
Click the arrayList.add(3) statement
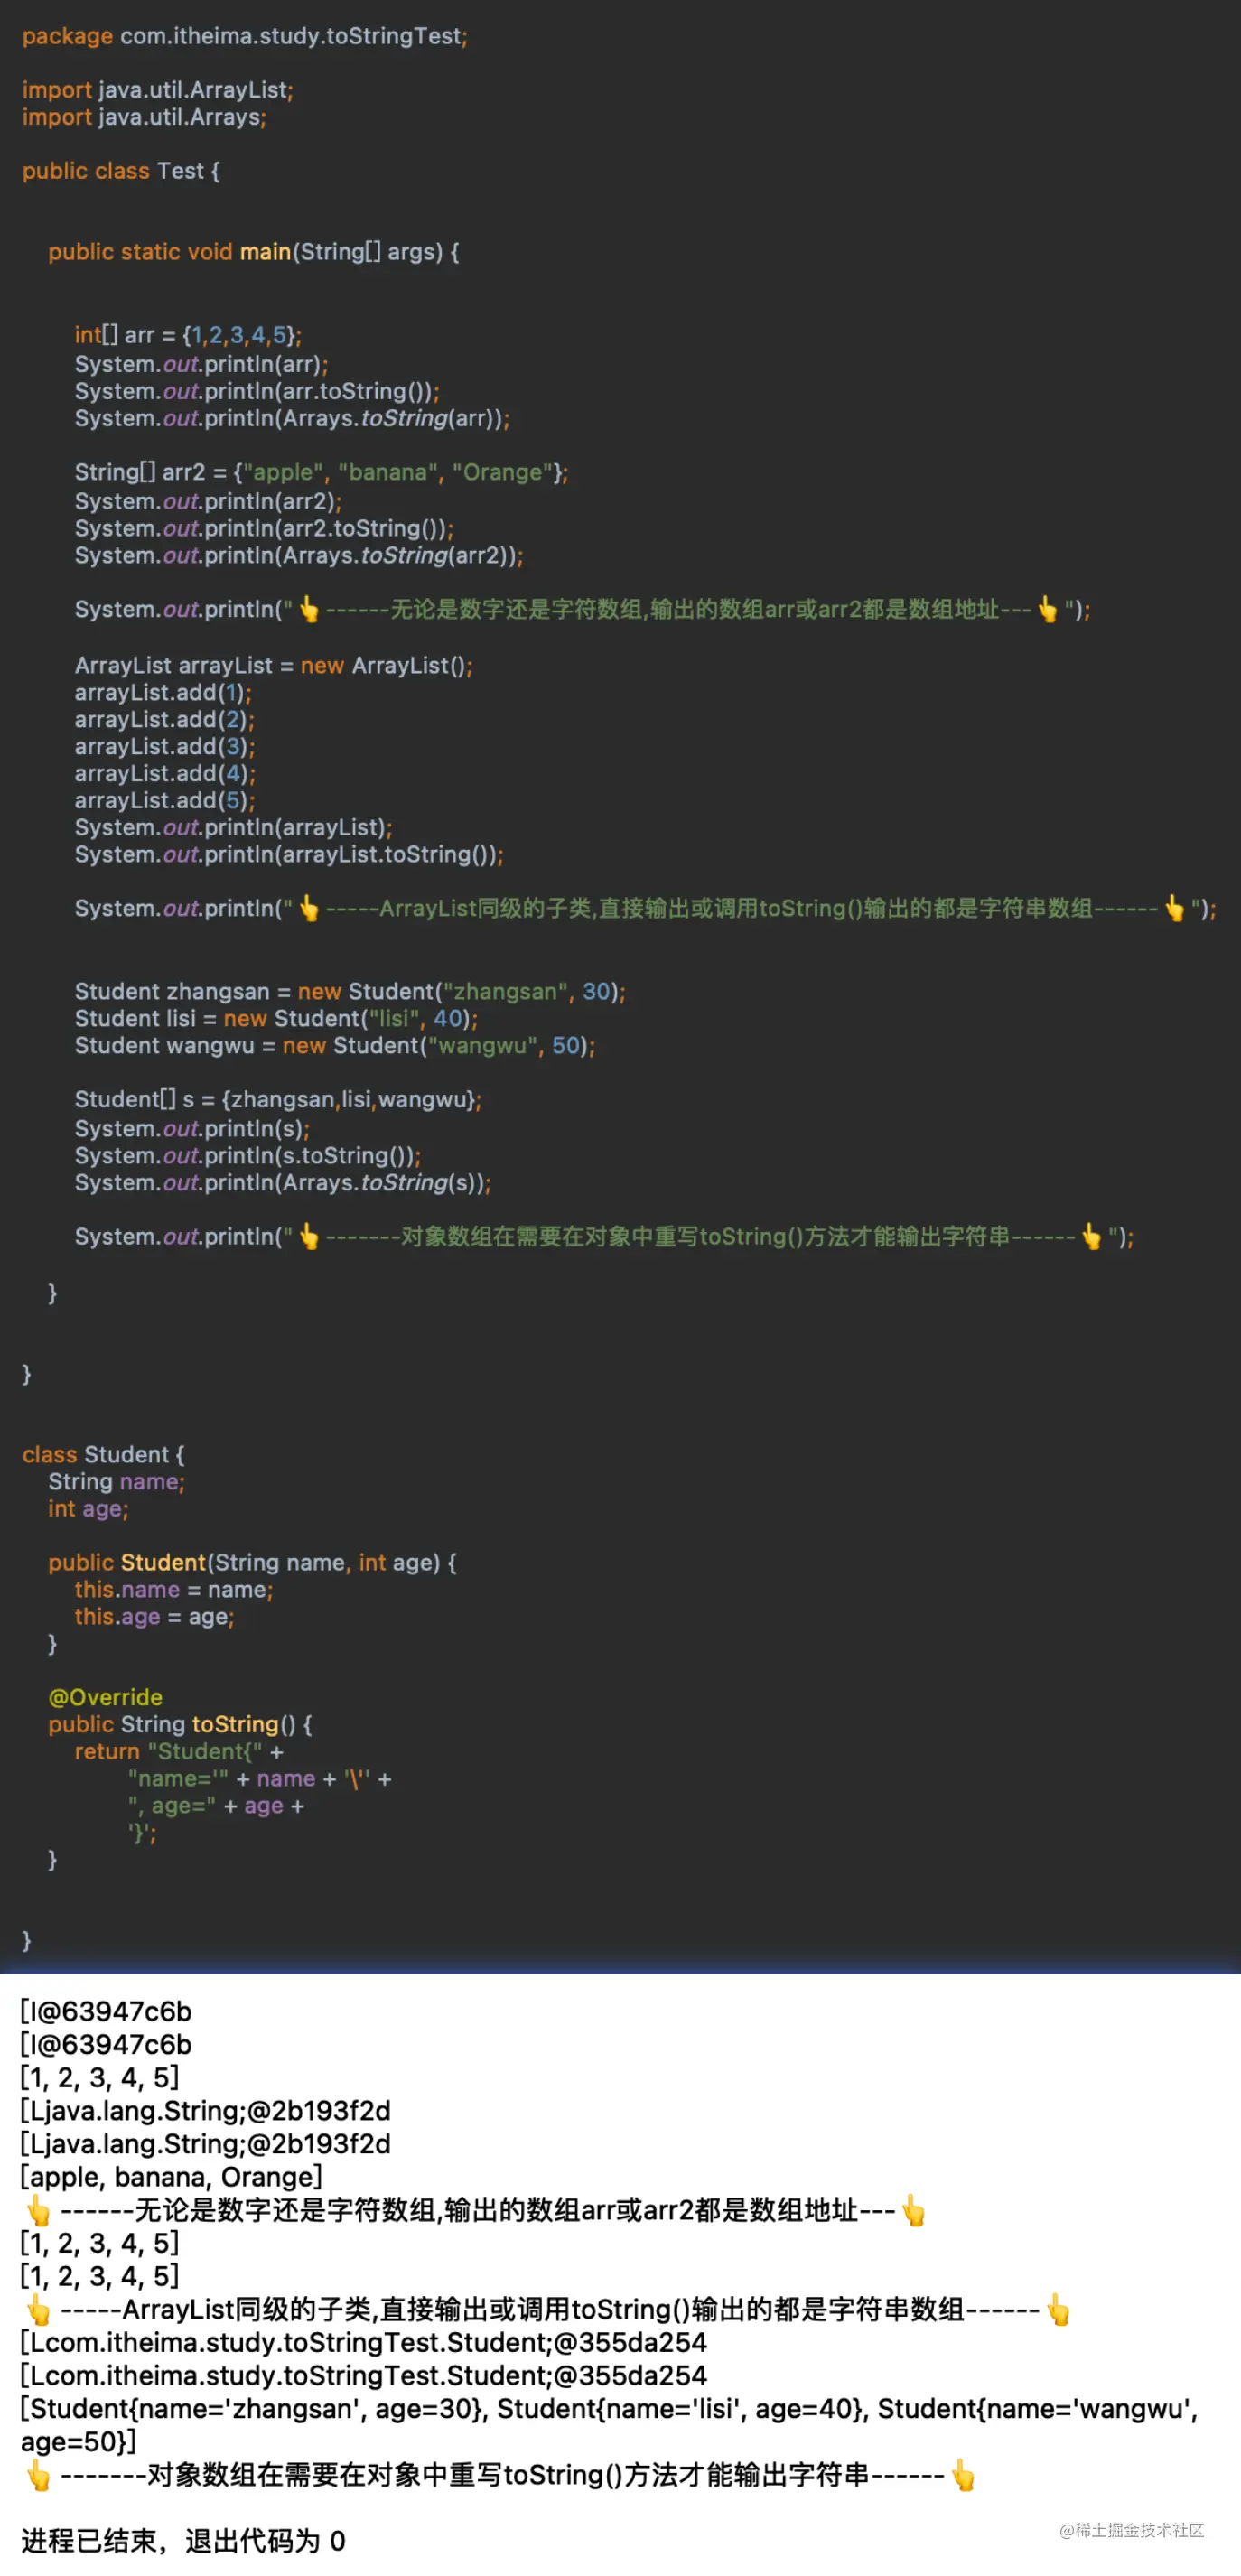pos(164,746)
